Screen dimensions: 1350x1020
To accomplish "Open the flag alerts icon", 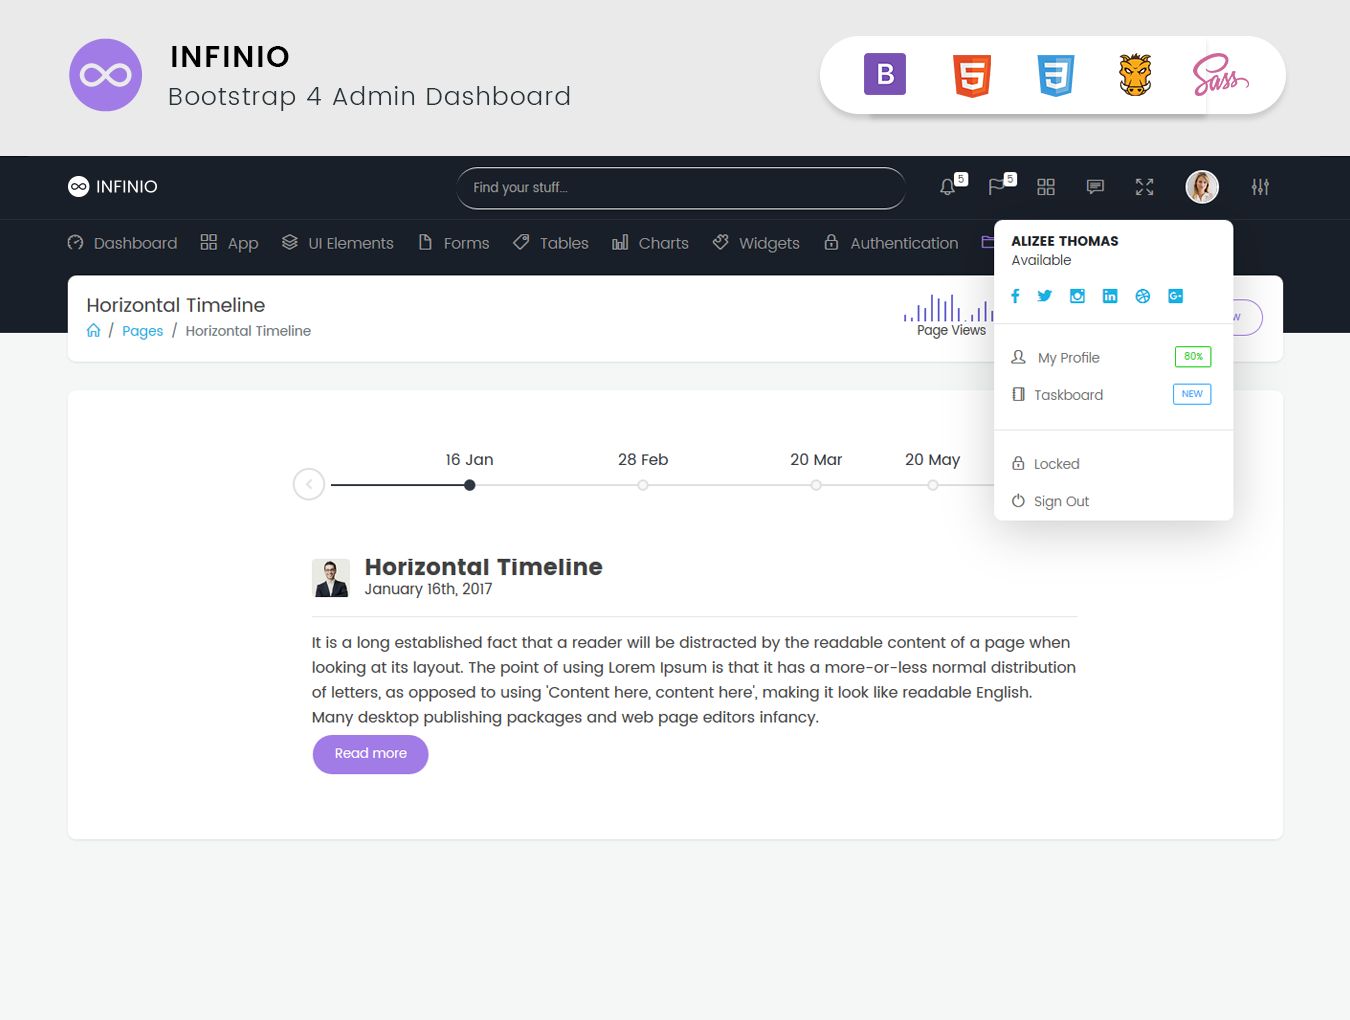I will (x=997, y=187).
